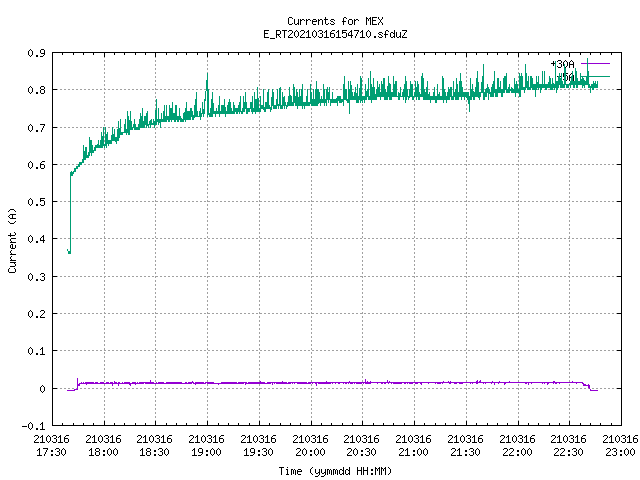Click the +30A legend label

tap(562, 64)
